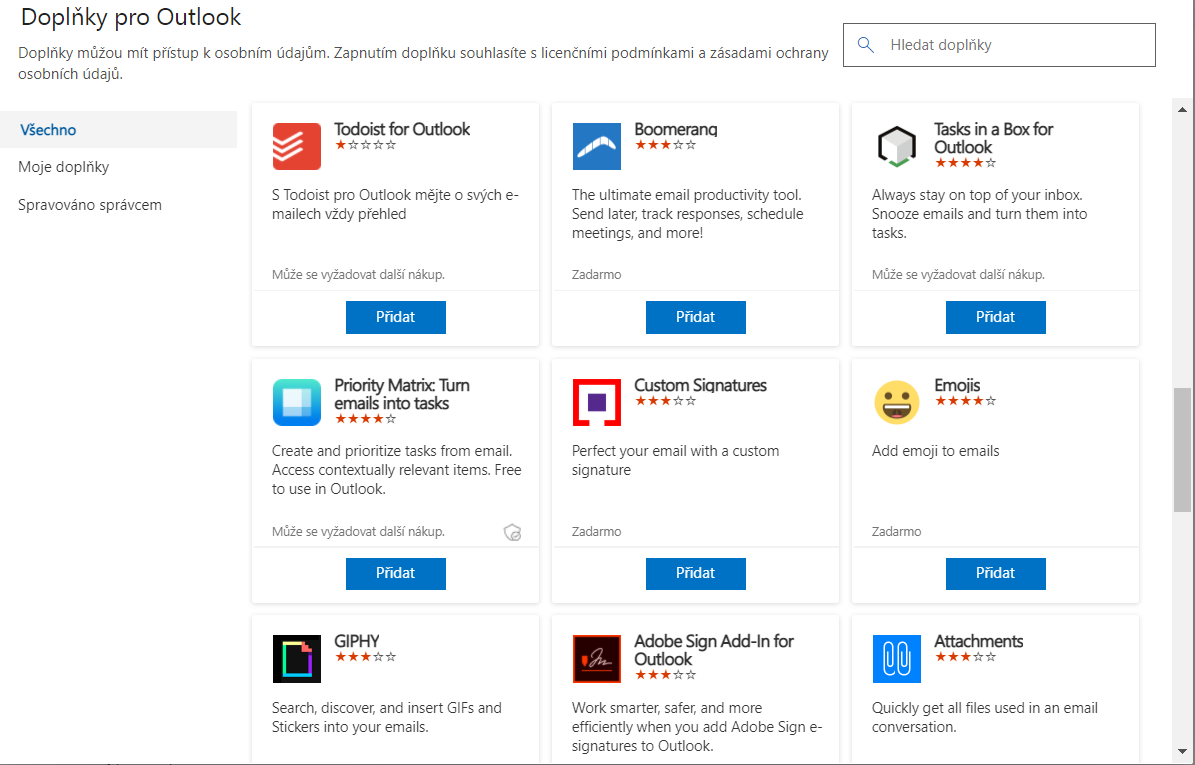Click the Tasks in a Box hexagon icon
The height and width of the screenshot is (765, 1195).
pyautogui.click(x=896, y=146)
